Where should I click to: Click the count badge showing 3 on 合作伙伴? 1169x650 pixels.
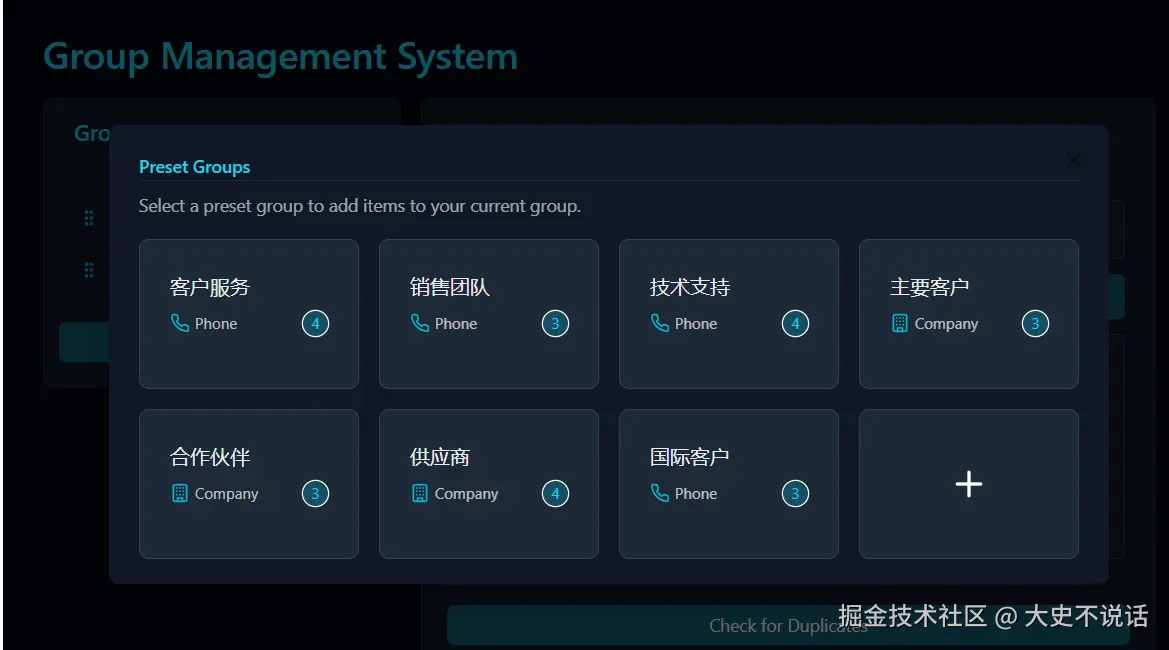coord(316,493)
